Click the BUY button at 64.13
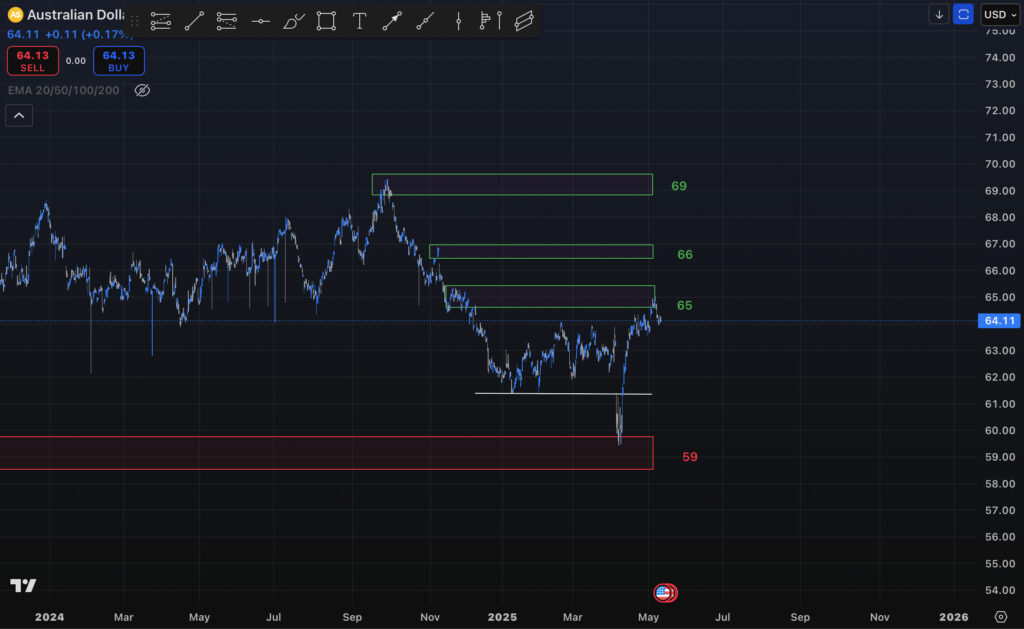Image resolution: width=1024 pixels, height=629 pixels. 118,61
